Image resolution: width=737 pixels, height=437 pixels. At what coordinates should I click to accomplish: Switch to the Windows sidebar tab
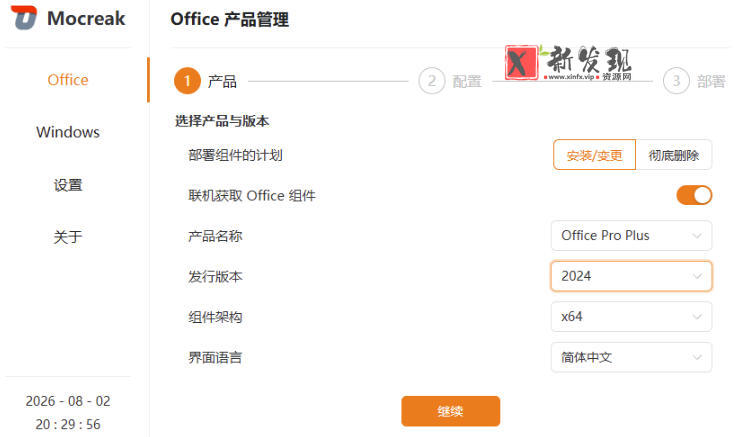pos(68,132)
